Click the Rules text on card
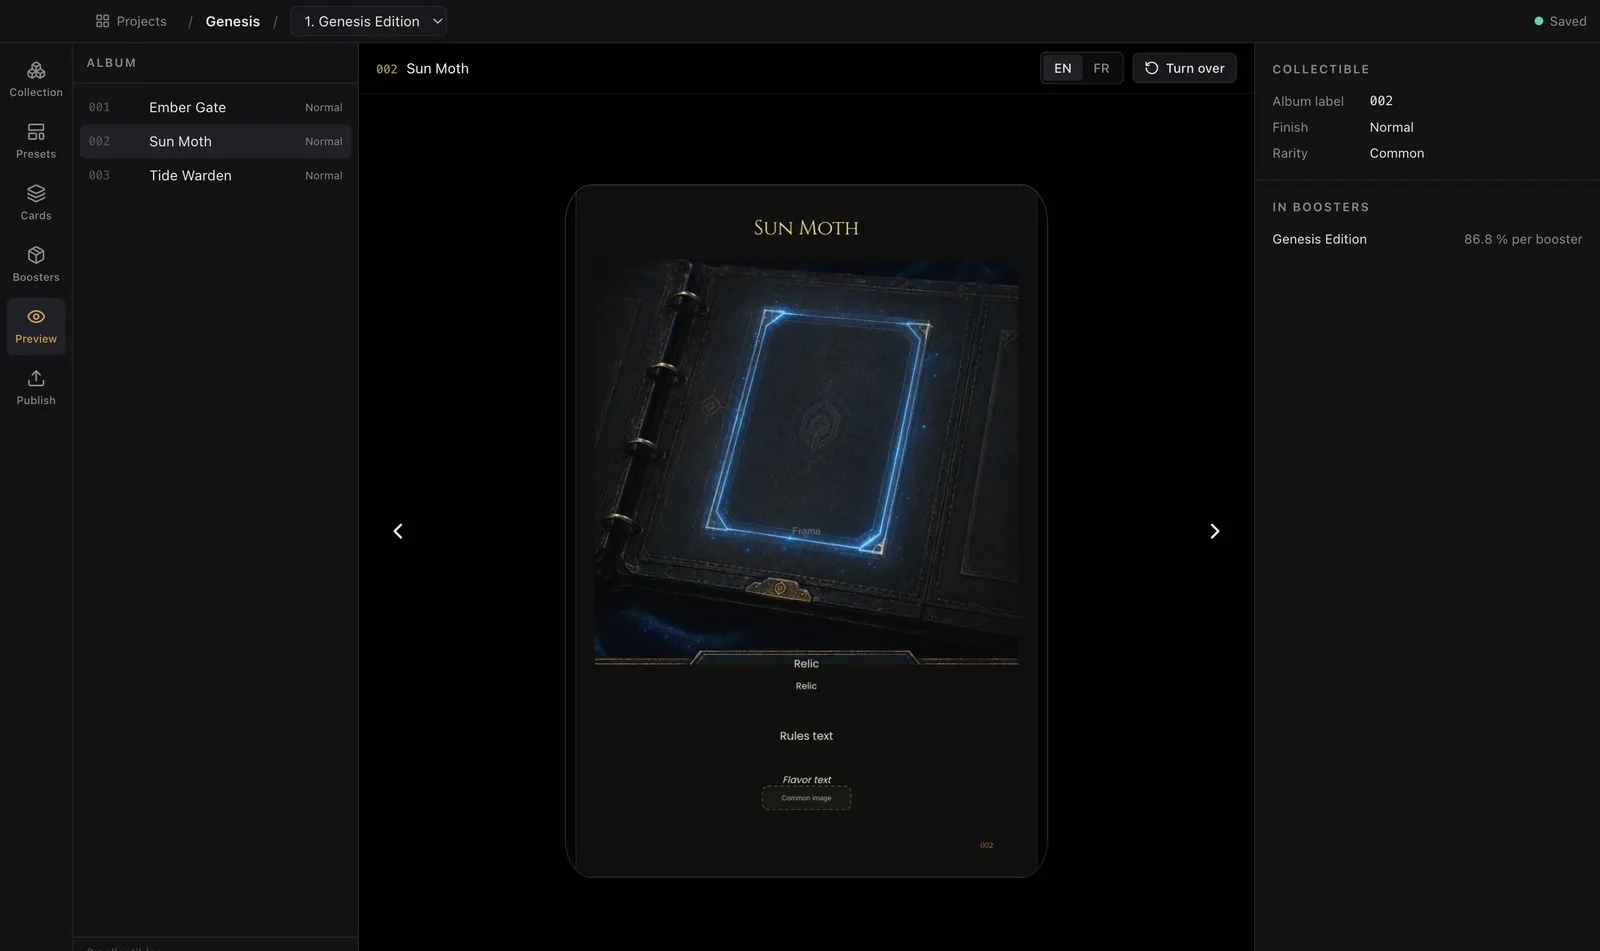Screen dimensions: 1600x951 (x=806, y=736)
